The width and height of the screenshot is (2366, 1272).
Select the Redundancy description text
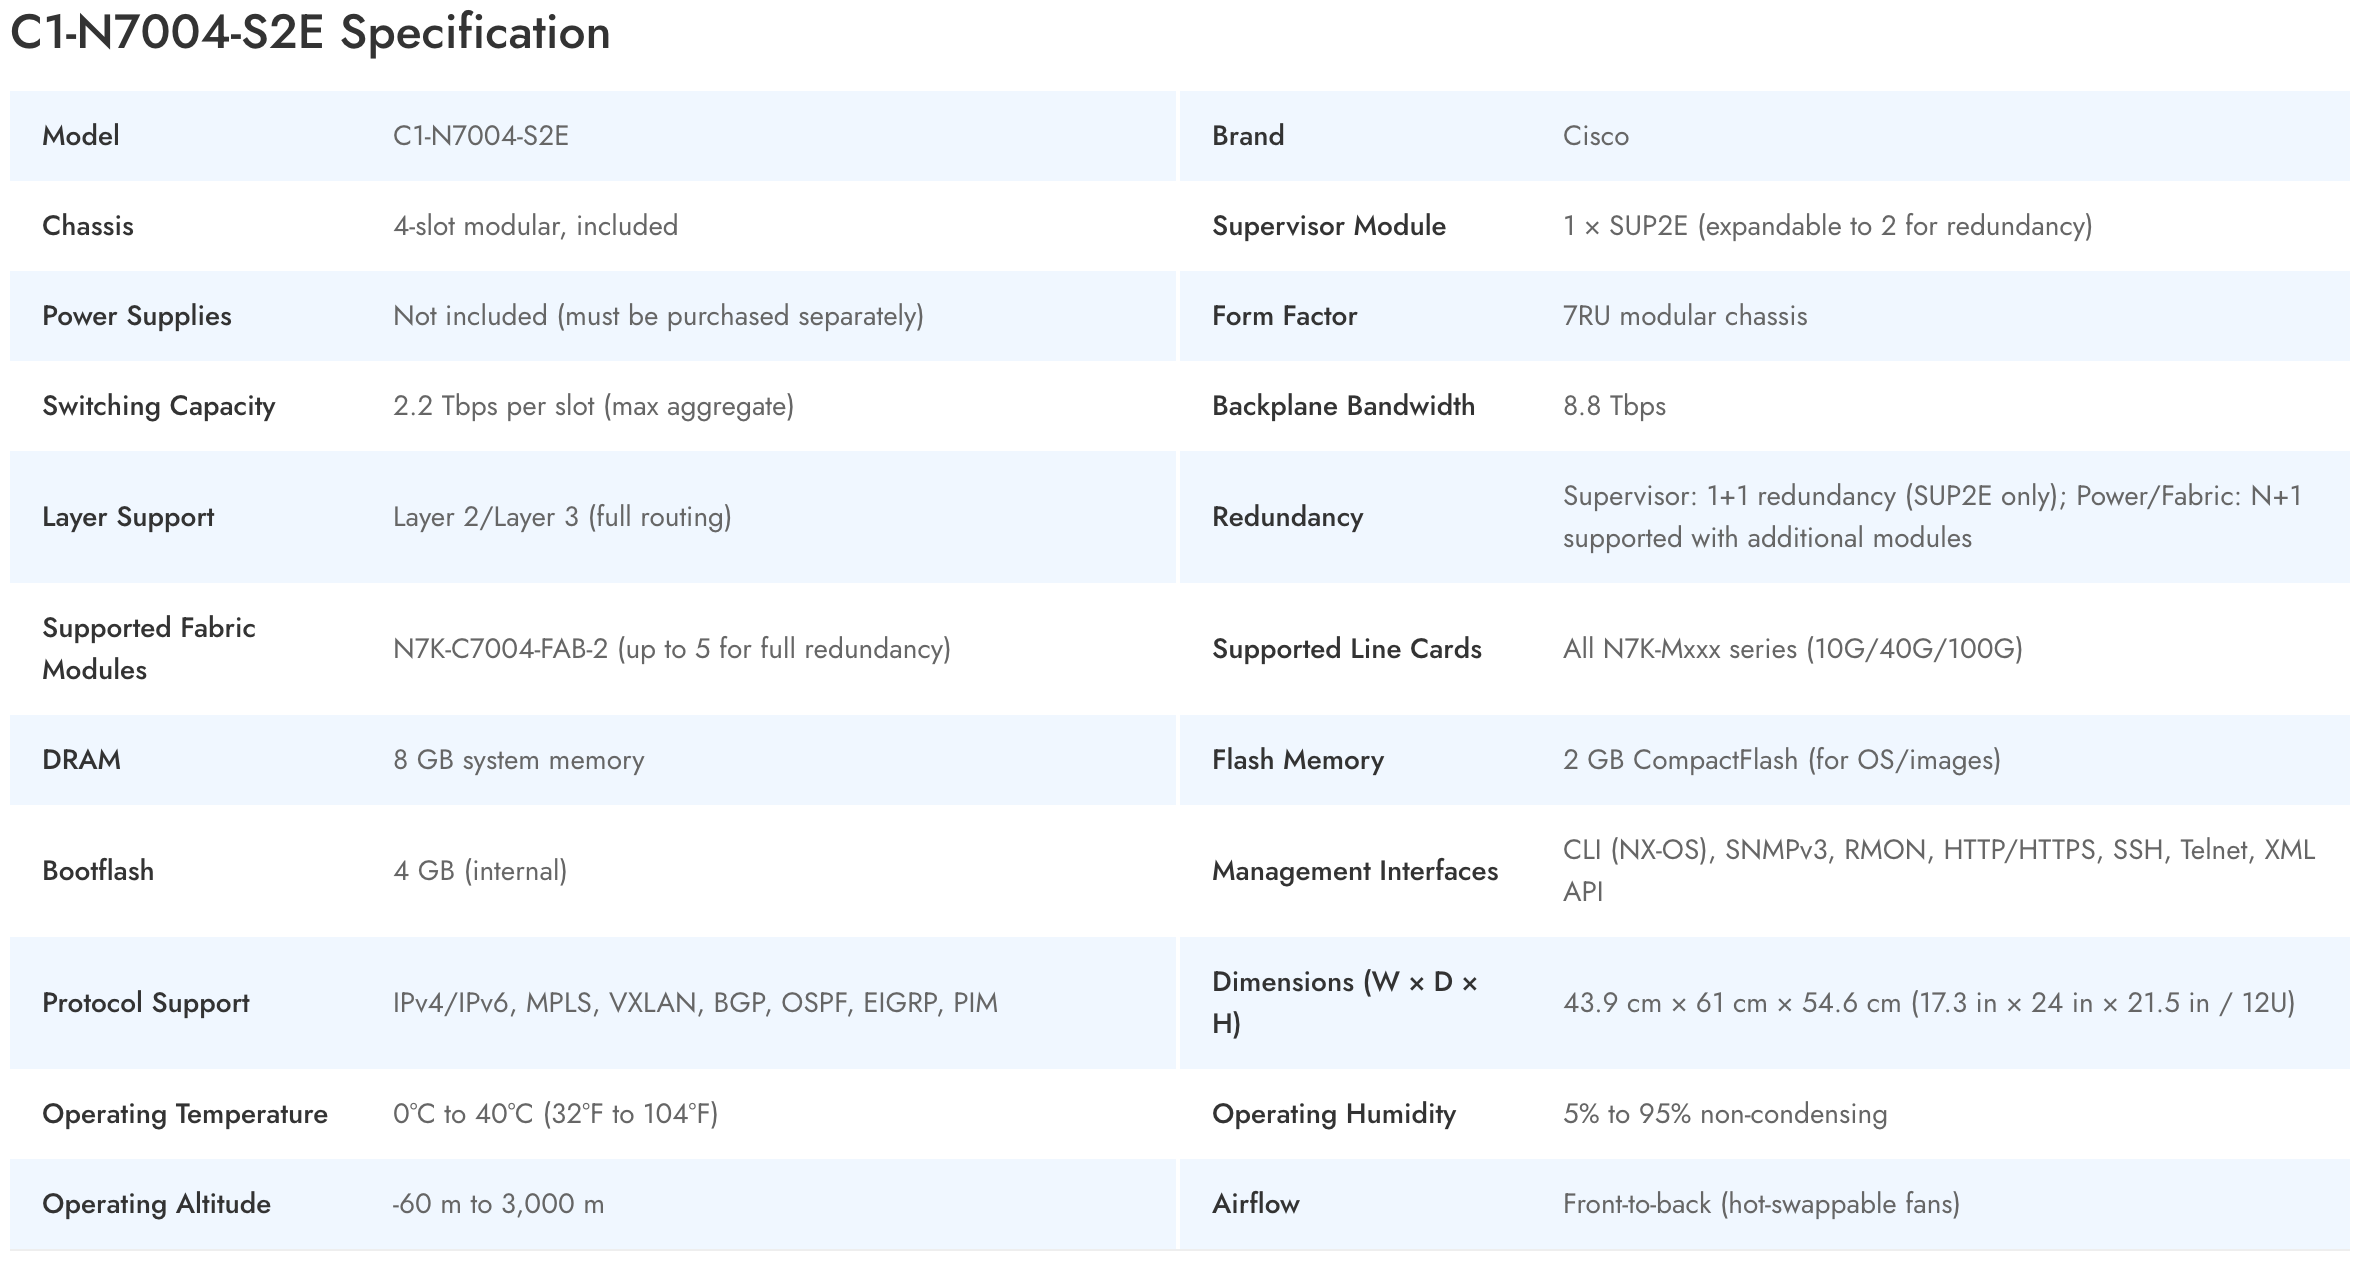point(1930,517)
